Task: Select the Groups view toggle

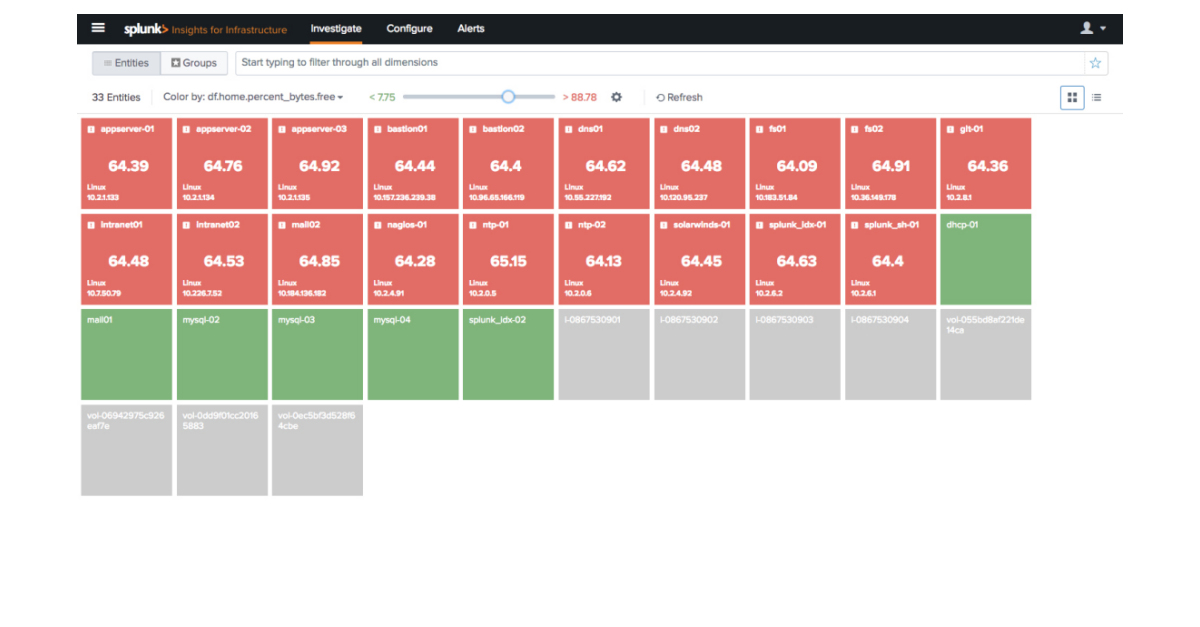Action: [194, 63]
